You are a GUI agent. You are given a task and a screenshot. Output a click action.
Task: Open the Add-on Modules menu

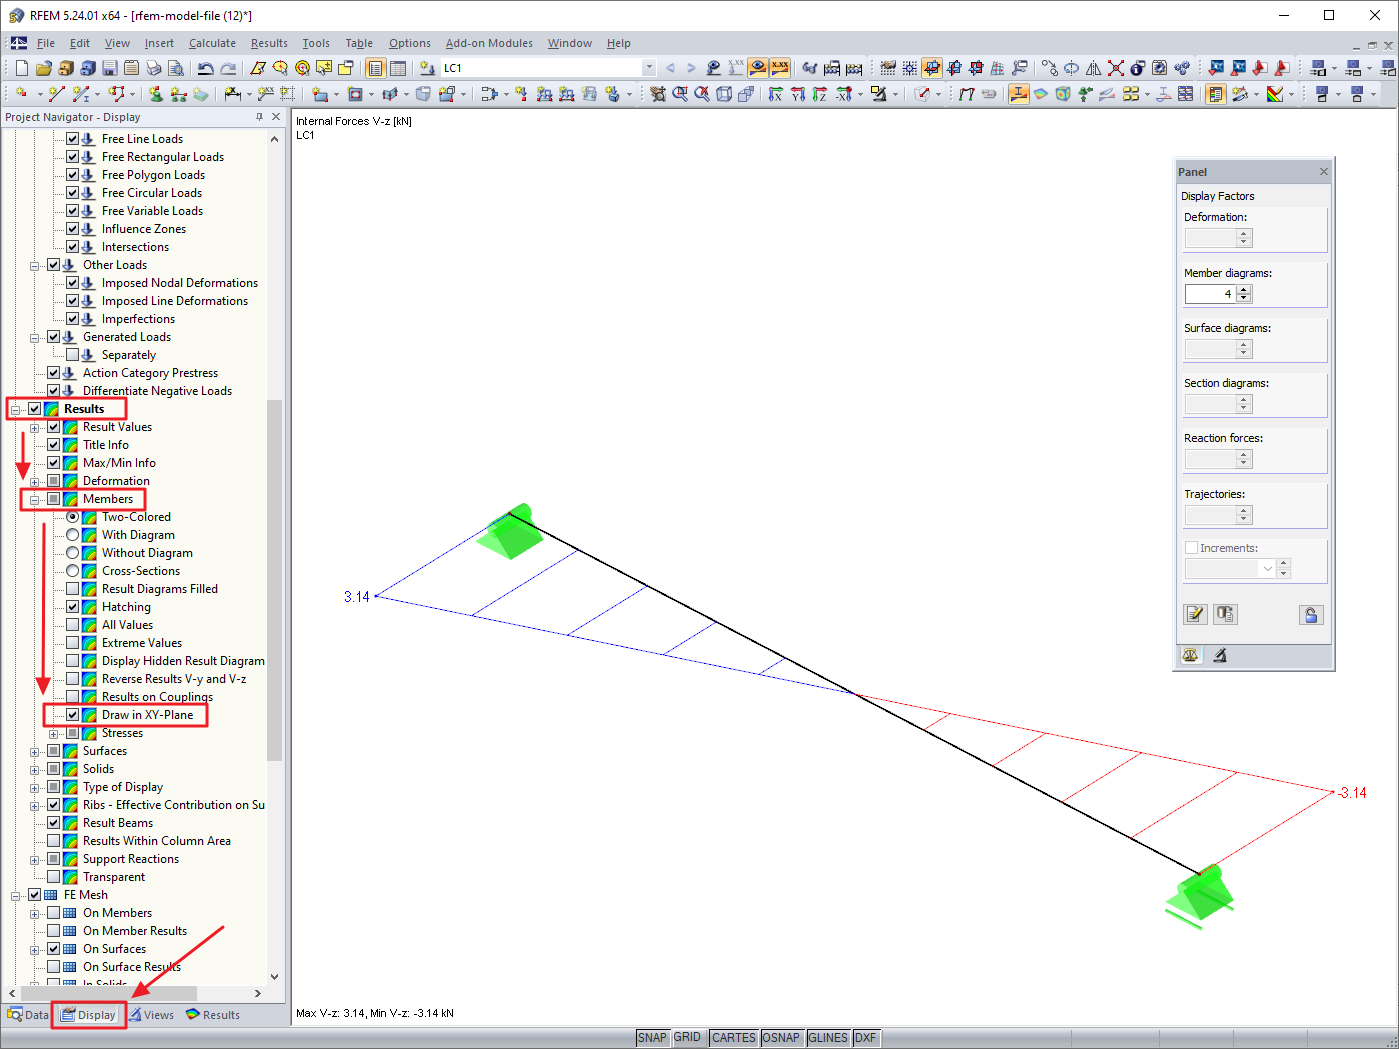coord(489,43)
